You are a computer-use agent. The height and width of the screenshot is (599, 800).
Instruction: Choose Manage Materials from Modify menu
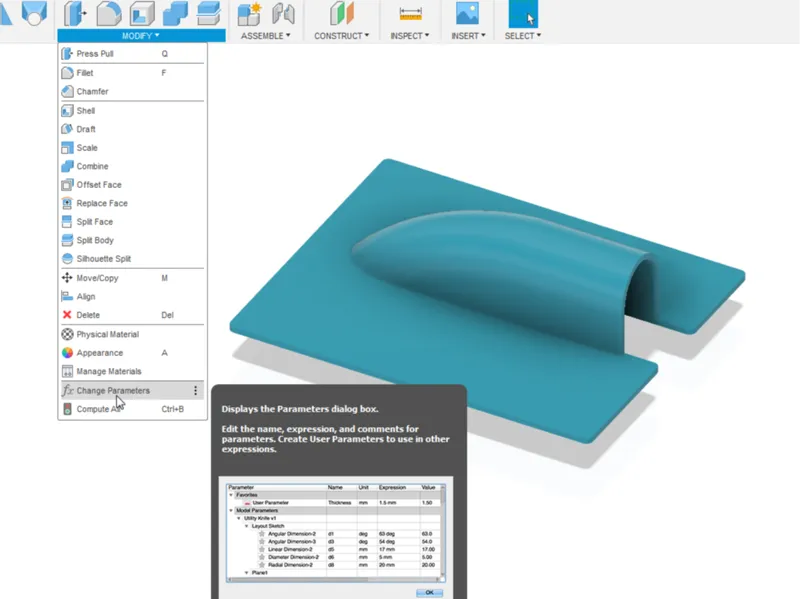pos(132,371)
